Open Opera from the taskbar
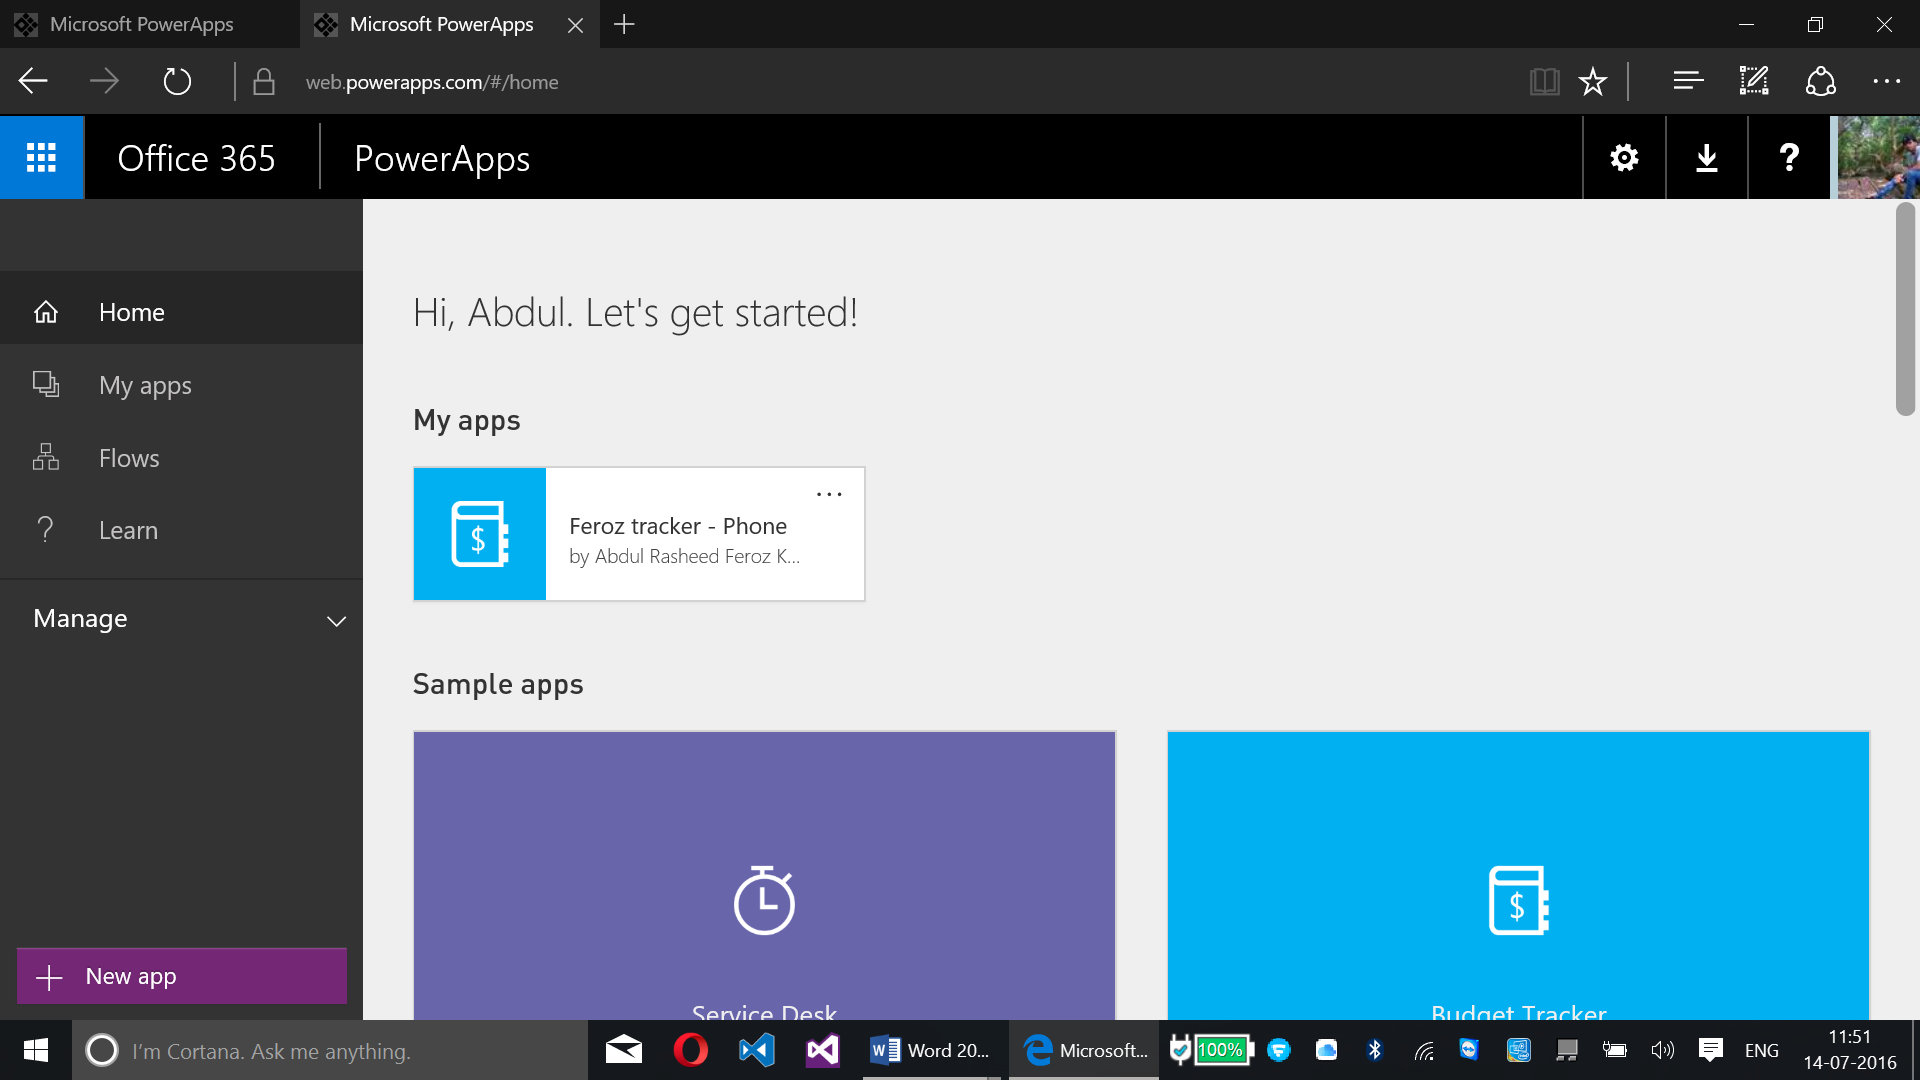This screenshot has width=1920, height=1080. [690, 1050]
